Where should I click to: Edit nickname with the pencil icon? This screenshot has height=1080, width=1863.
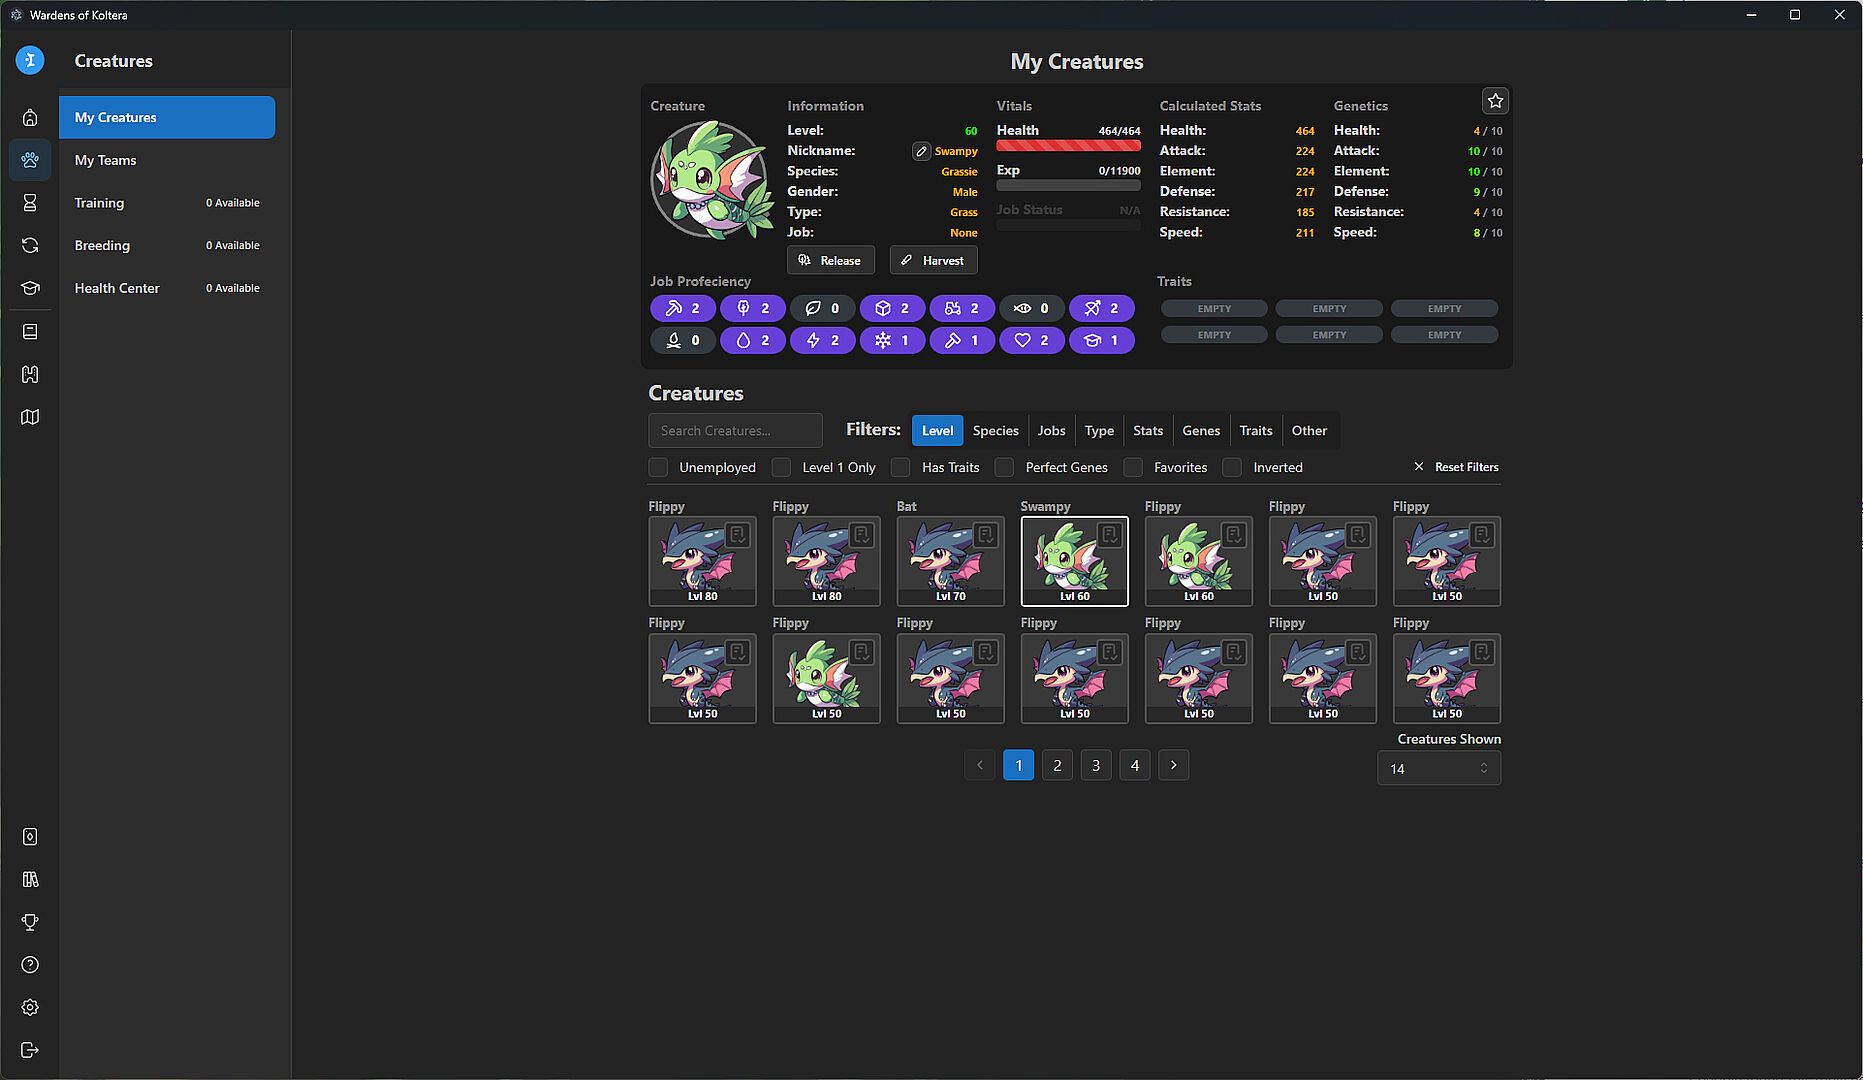[x=921, y=151]
